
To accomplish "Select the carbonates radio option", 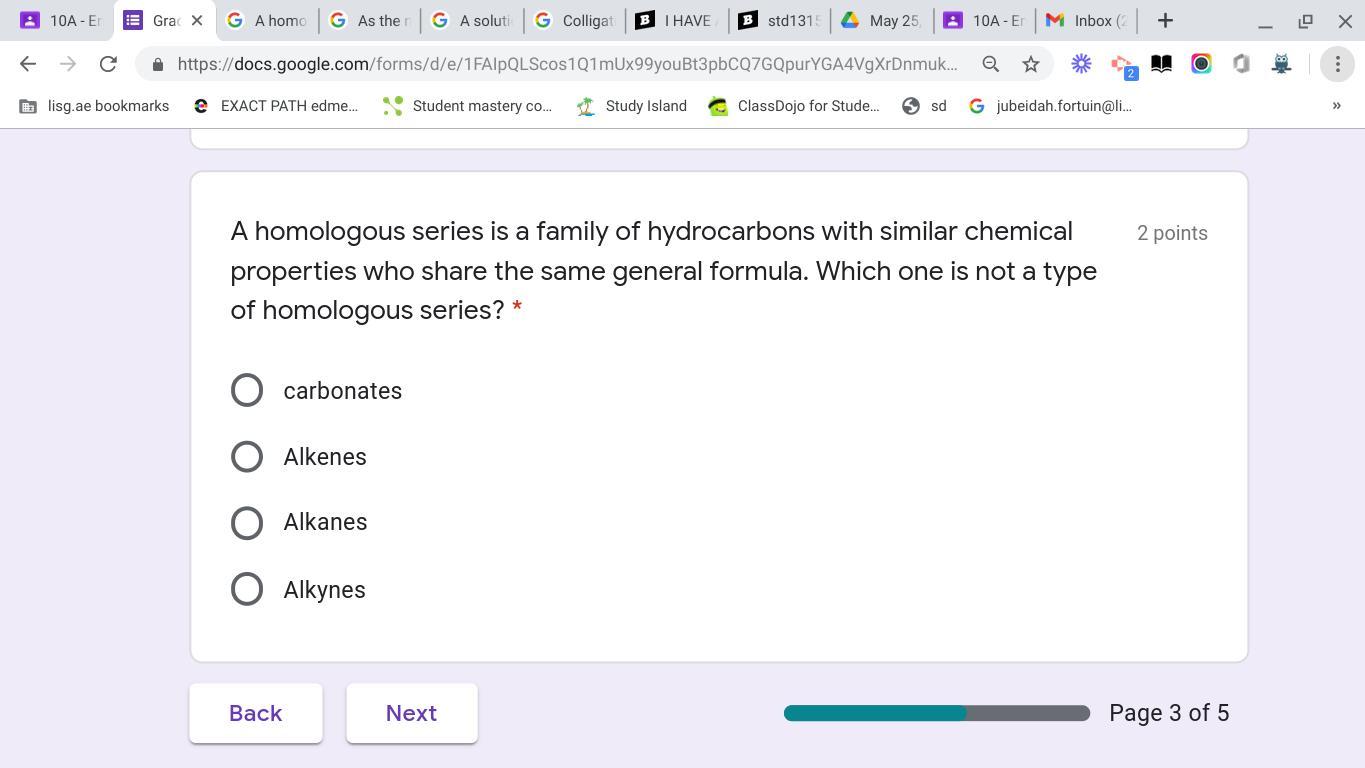I will (x=247, y=390).
